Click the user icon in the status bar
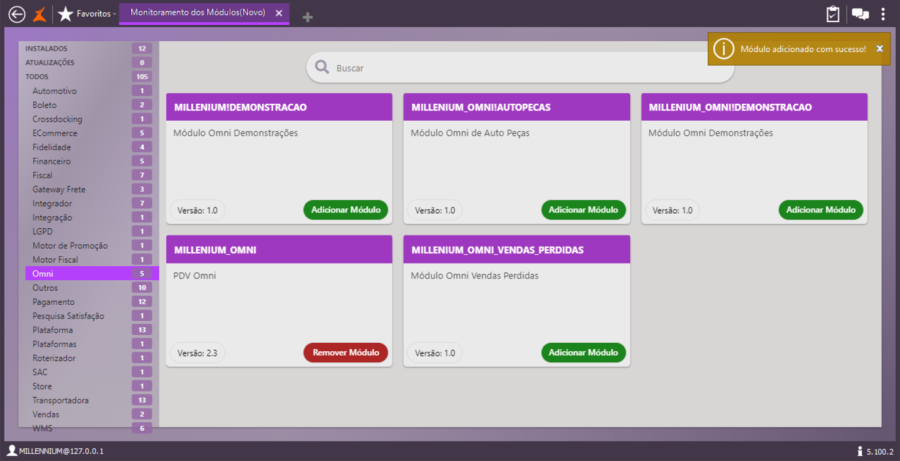 coord(11,451)
